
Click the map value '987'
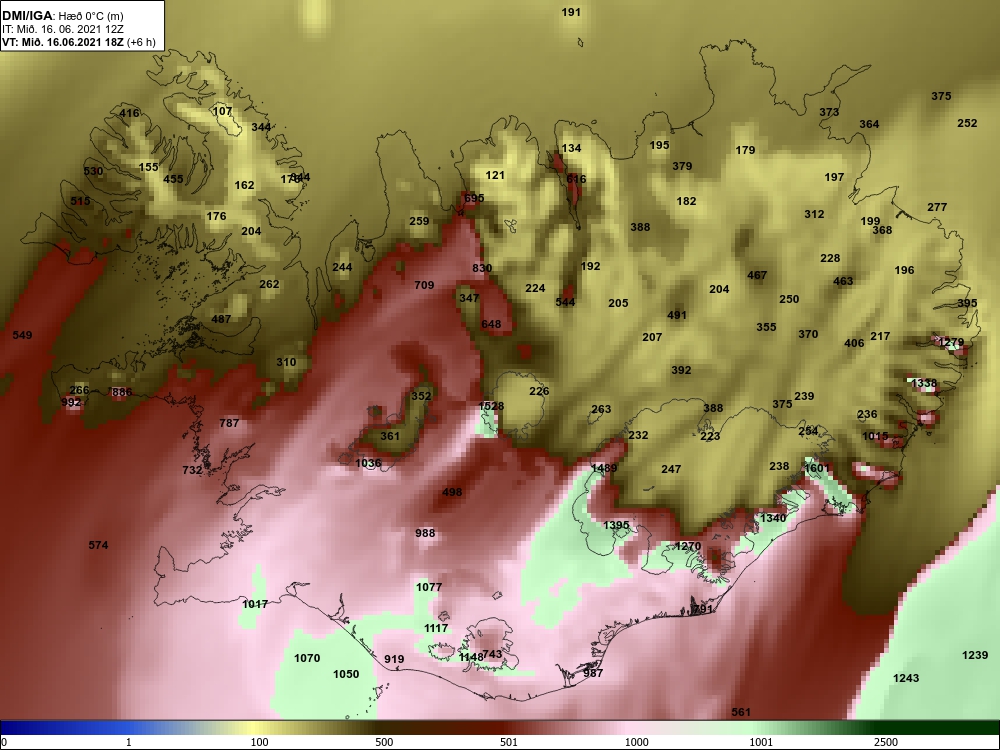pyautogui.click(x=593, y=673)
